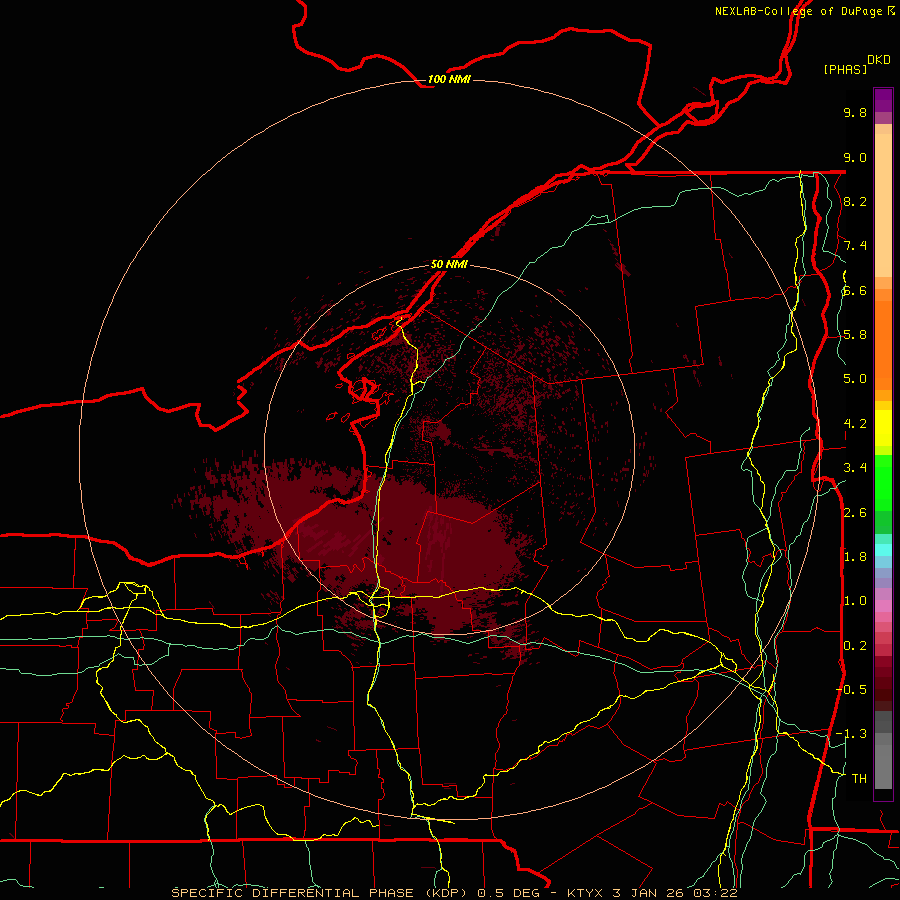This screenshot has height=900, width=900.
Task: Select the 50 NMI range ring label
Action: [449, 264]
